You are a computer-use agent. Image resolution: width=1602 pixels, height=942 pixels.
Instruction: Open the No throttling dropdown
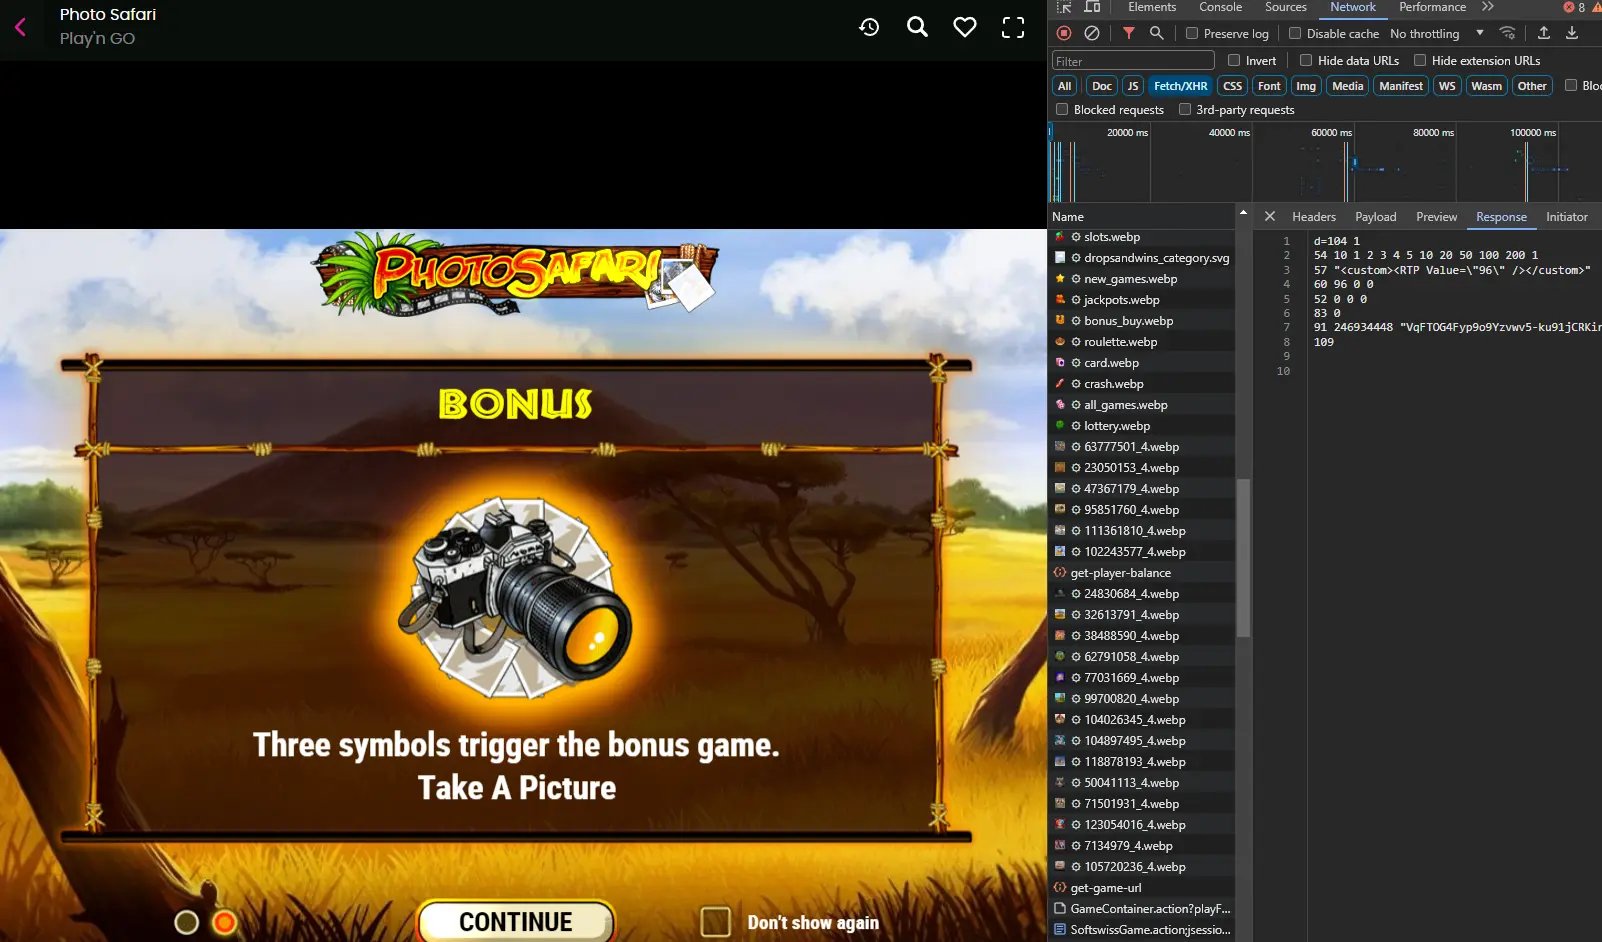click(1436, 33)
